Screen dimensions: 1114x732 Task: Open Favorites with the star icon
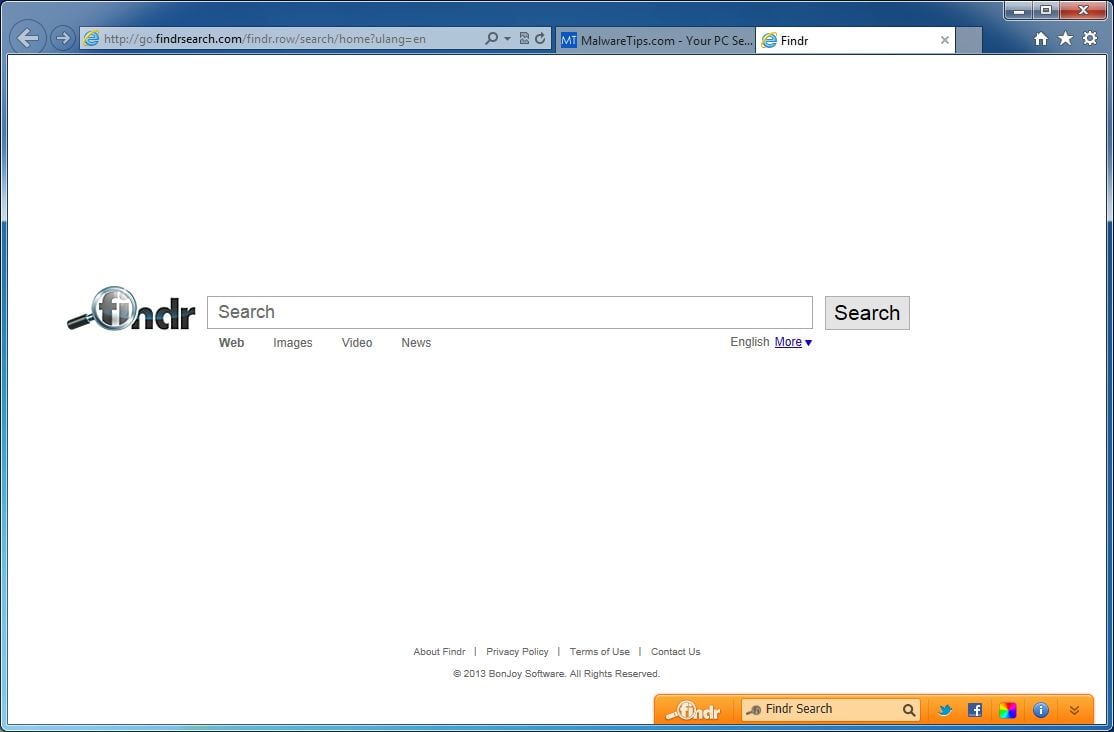click(1065, 38)
